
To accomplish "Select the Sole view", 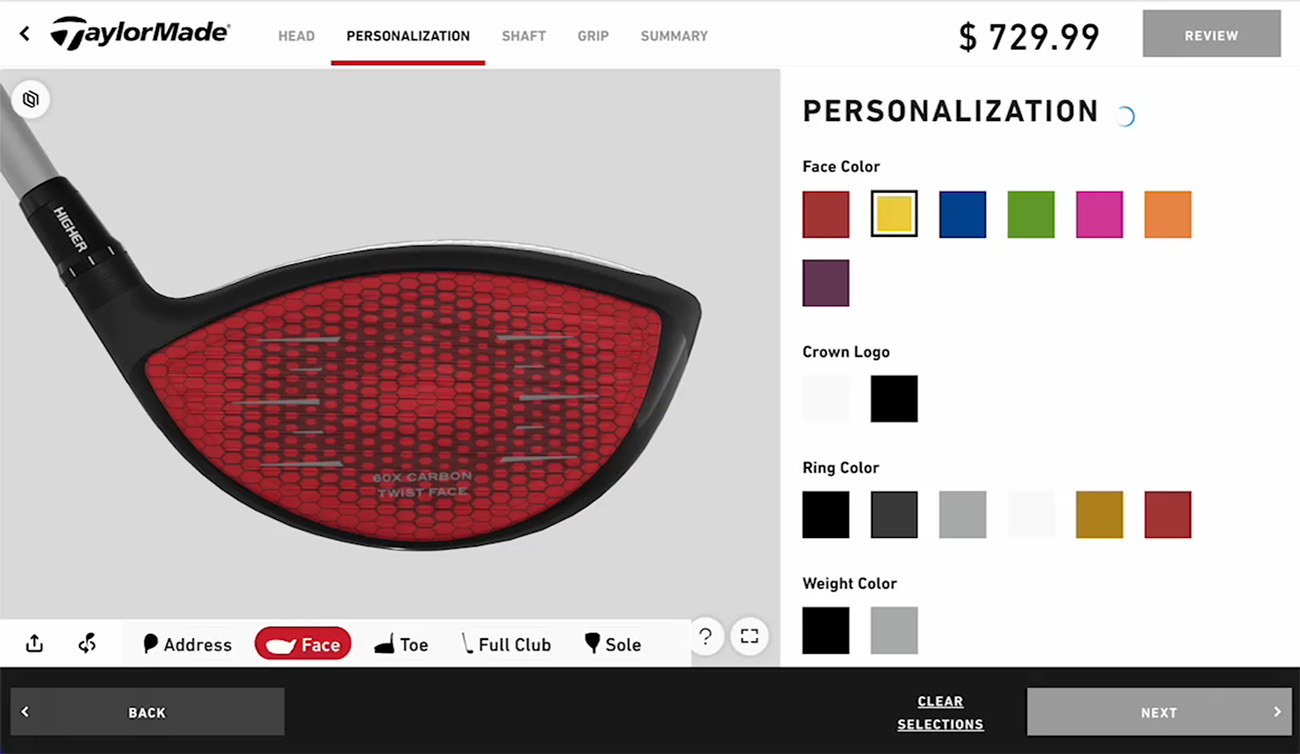I will [613, 644].
